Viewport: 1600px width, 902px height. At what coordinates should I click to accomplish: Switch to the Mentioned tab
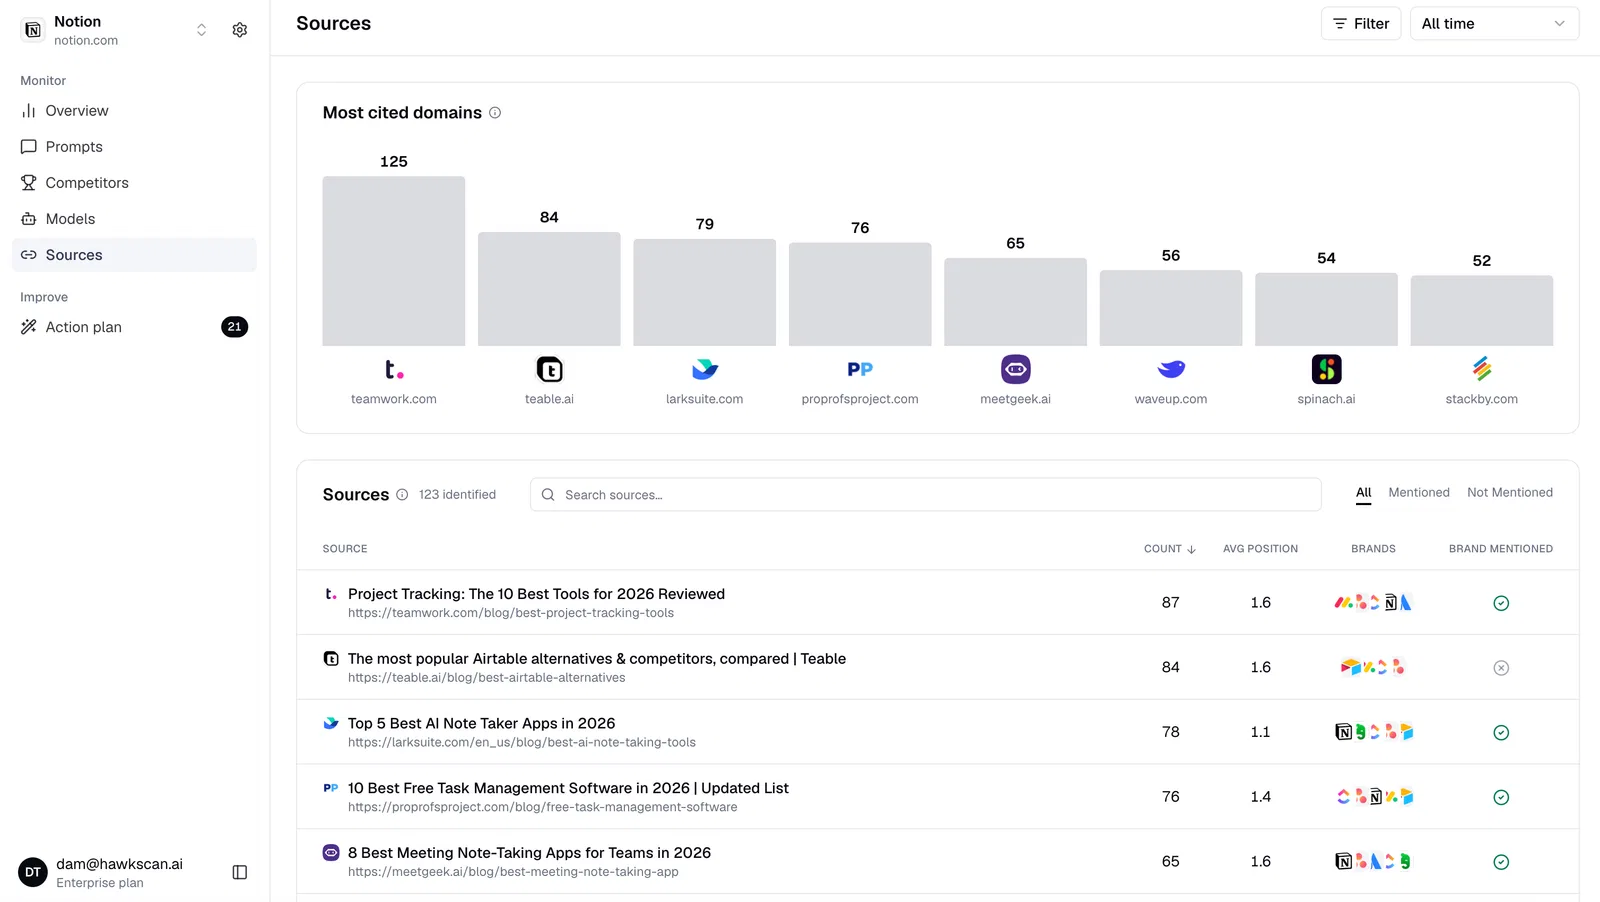(x=1419, y=493)
